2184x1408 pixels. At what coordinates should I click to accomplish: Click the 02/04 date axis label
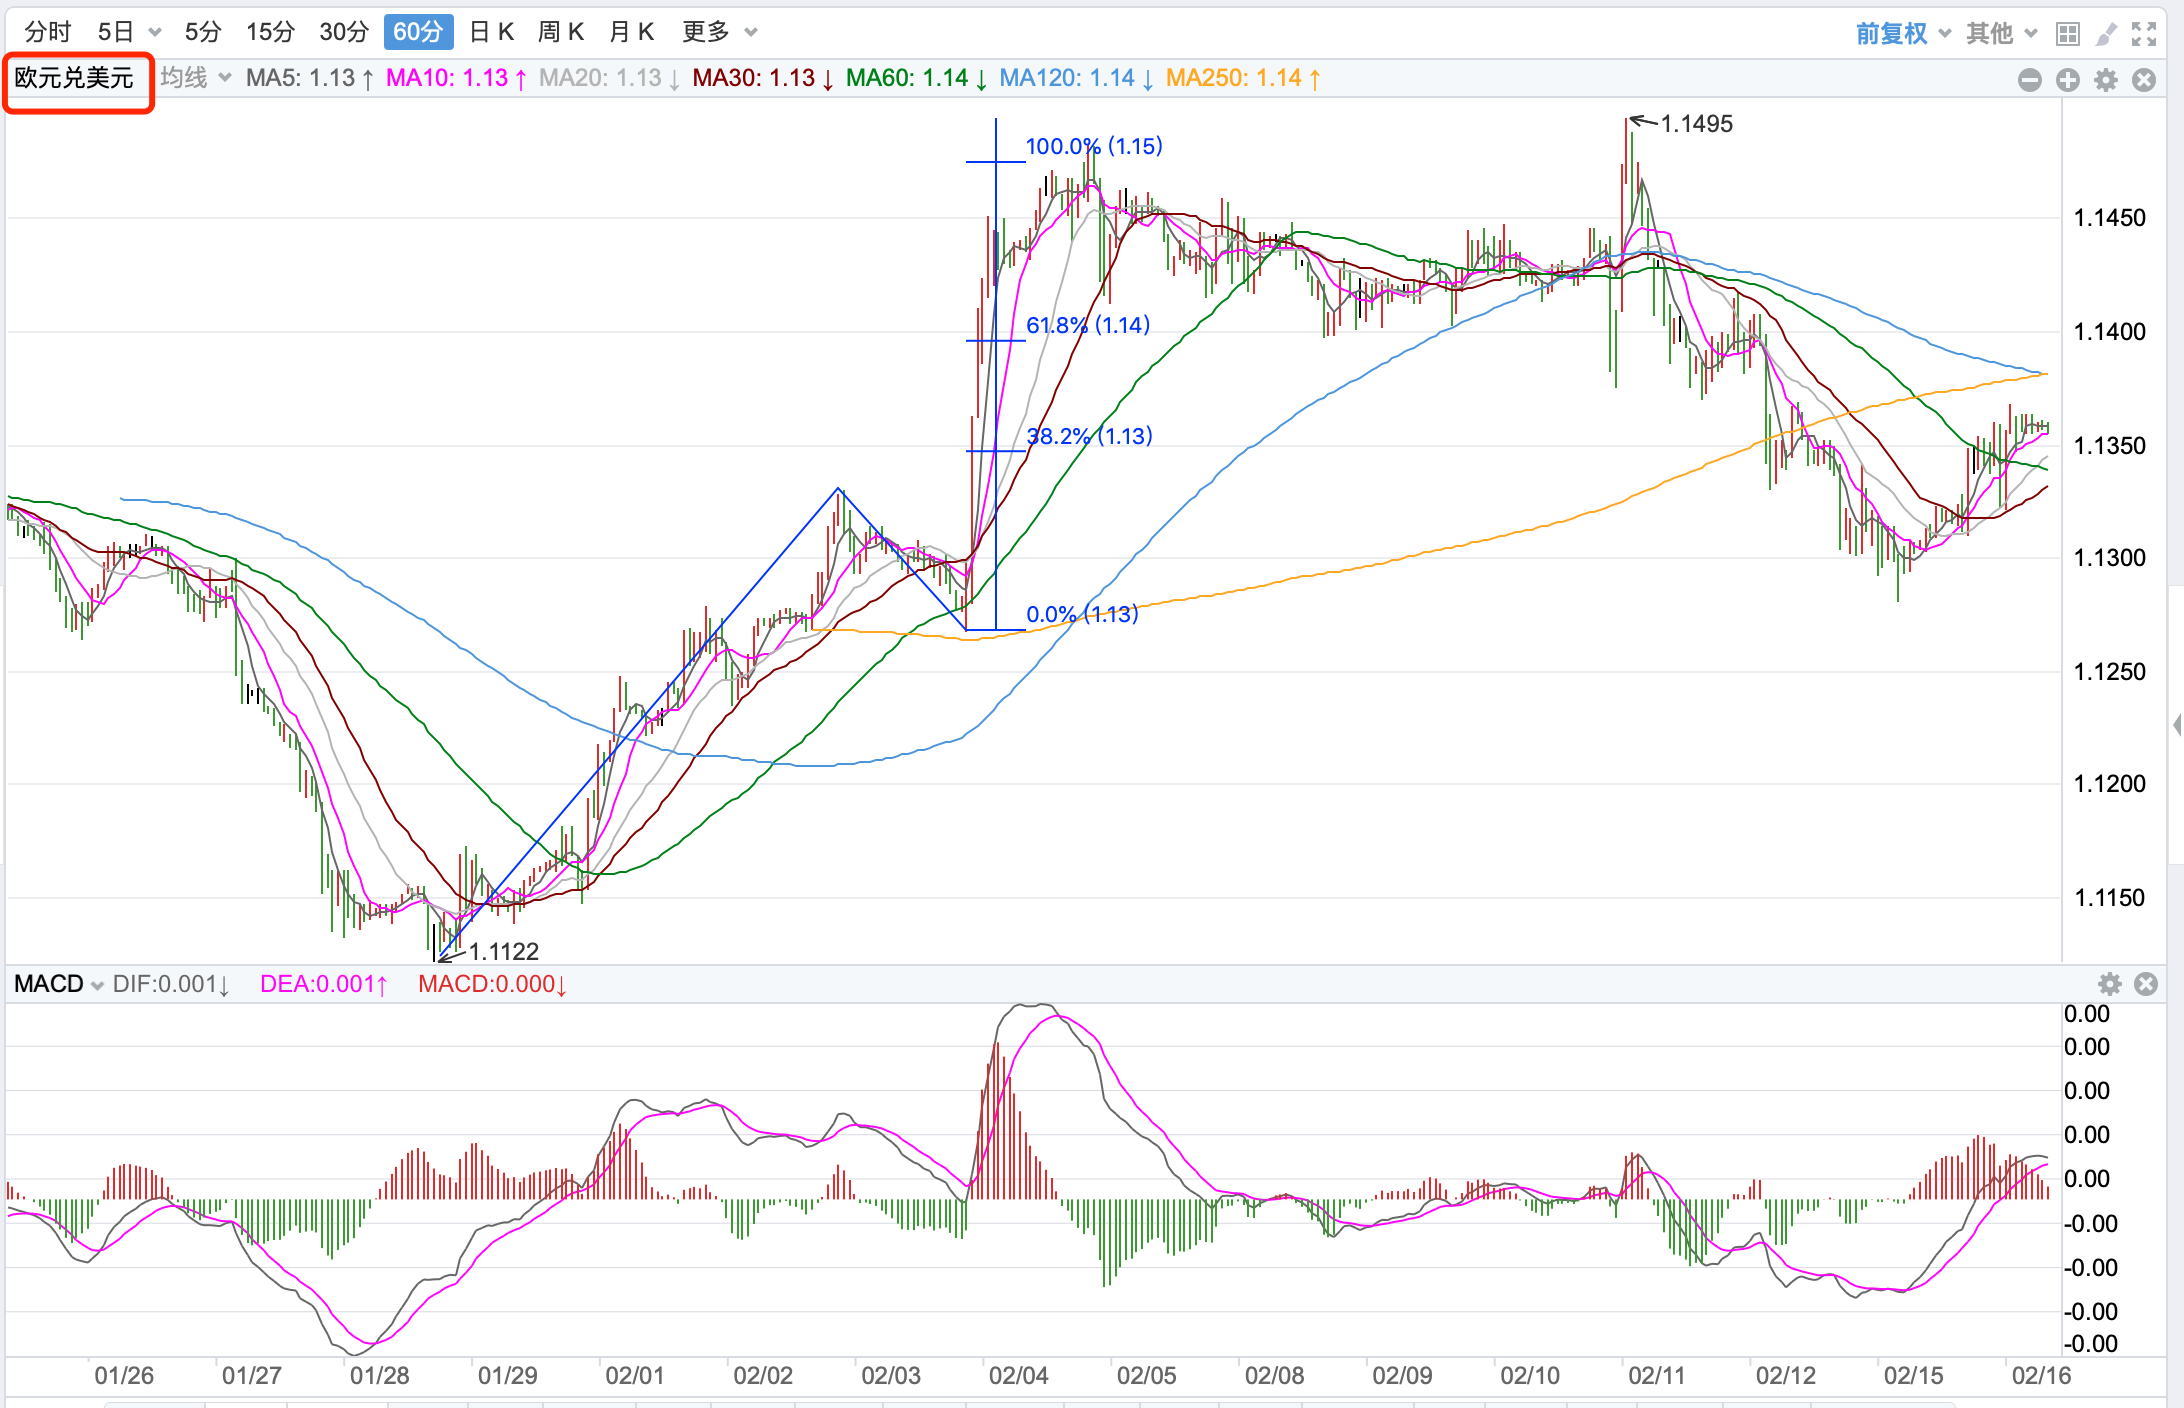click(x=1018, y=1376)
